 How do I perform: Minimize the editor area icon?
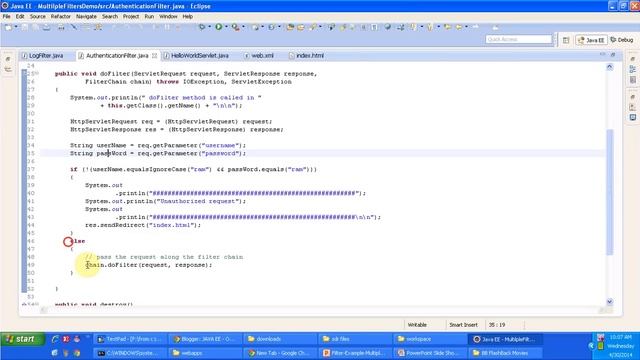pyautogui.click(x=603, y=54)
